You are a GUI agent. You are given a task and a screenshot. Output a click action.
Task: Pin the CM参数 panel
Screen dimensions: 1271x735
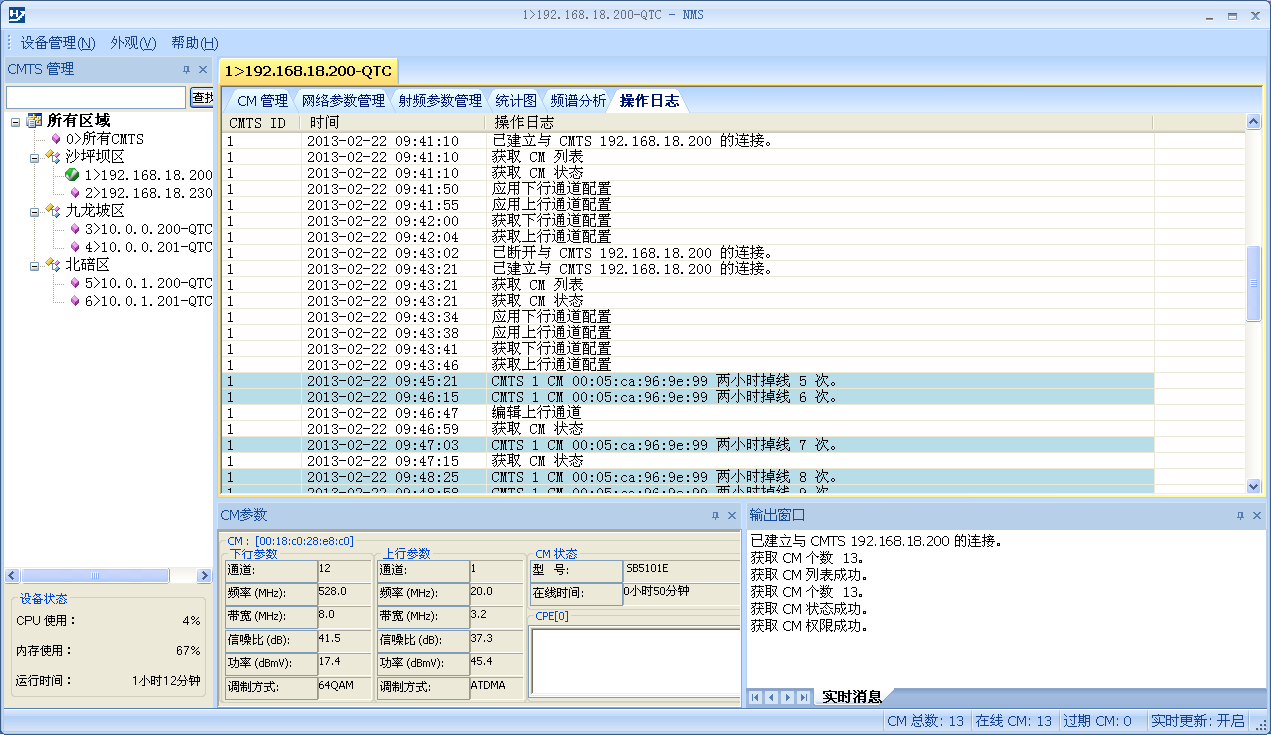(x=715, y=515)
